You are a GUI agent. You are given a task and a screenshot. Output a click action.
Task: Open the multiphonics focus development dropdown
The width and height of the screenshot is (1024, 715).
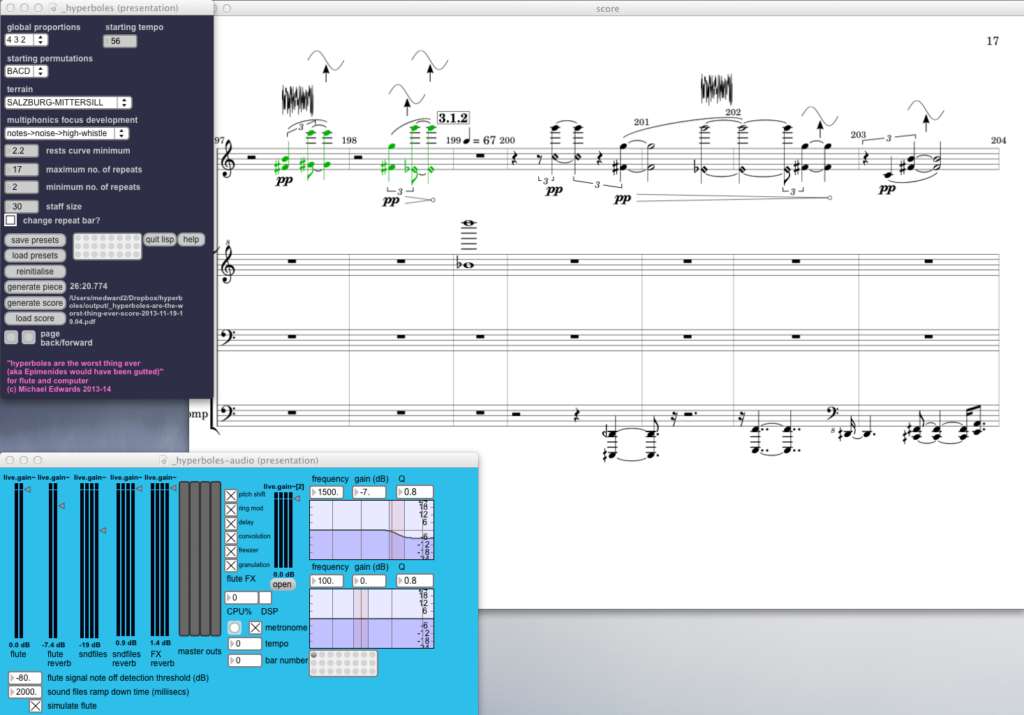pyautogui.click(x=67, y=133)
